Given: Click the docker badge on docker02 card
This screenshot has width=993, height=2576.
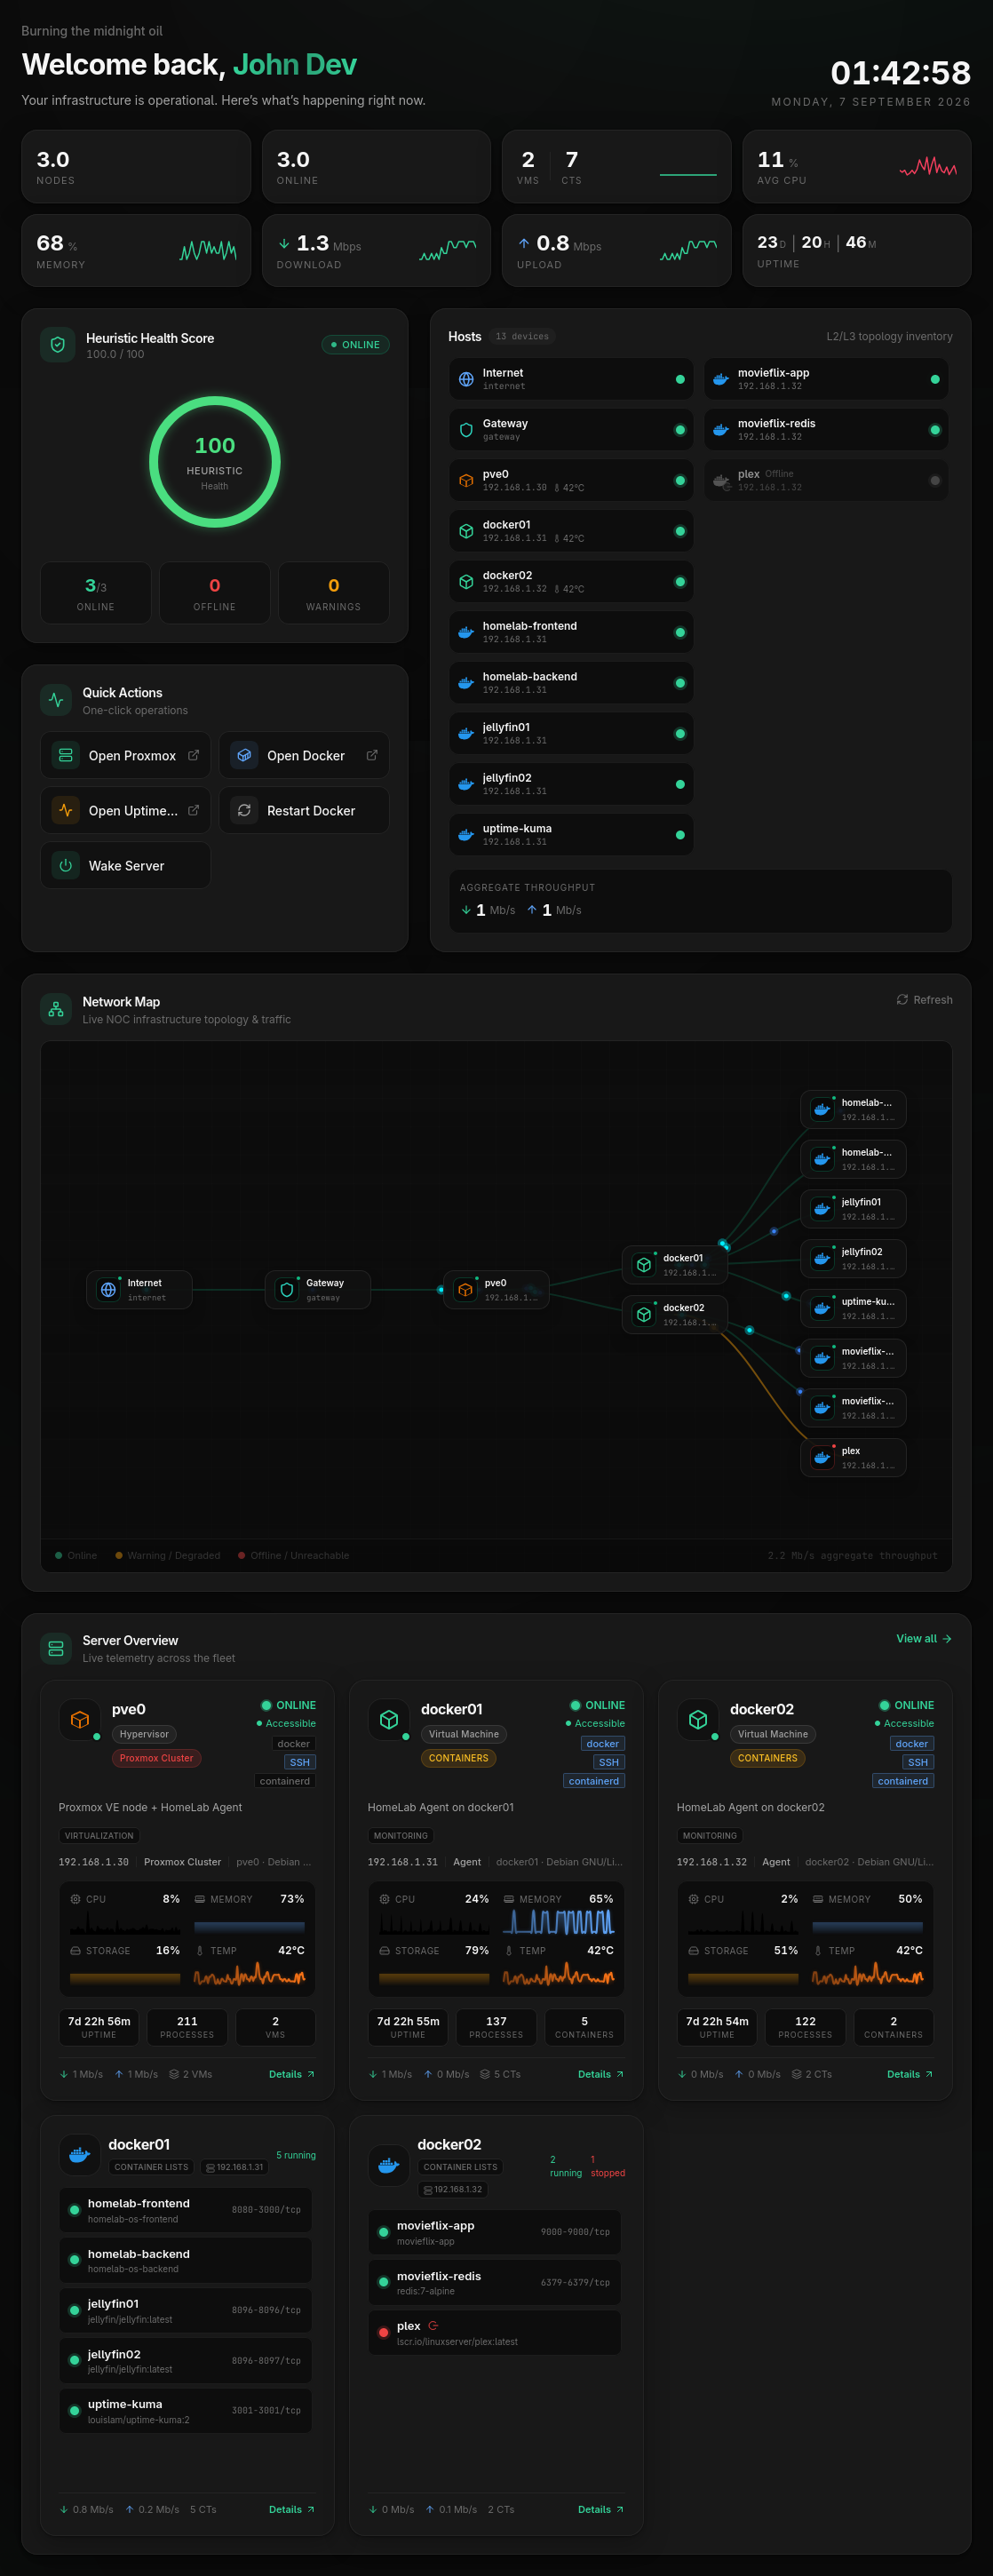Looking at the screenshot, I should (x=912, y=1744).
